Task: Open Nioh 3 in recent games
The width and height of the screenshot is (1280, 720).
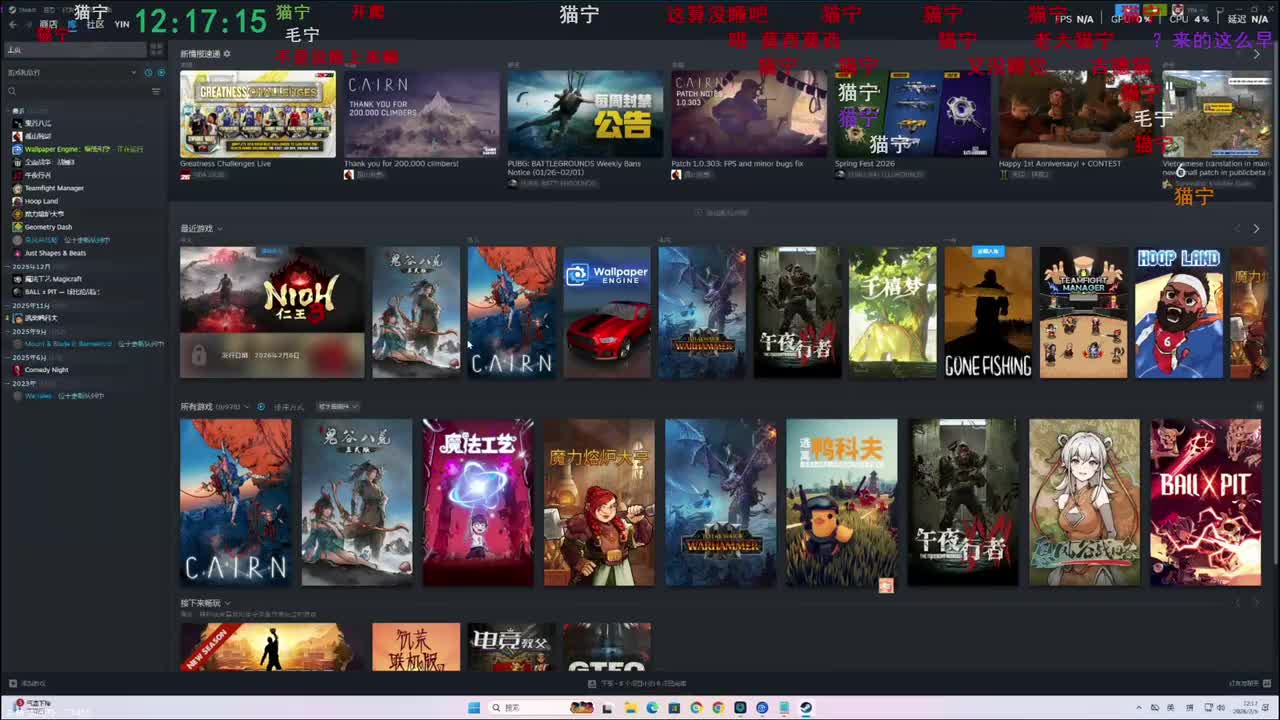Action: tap(272, 313)
